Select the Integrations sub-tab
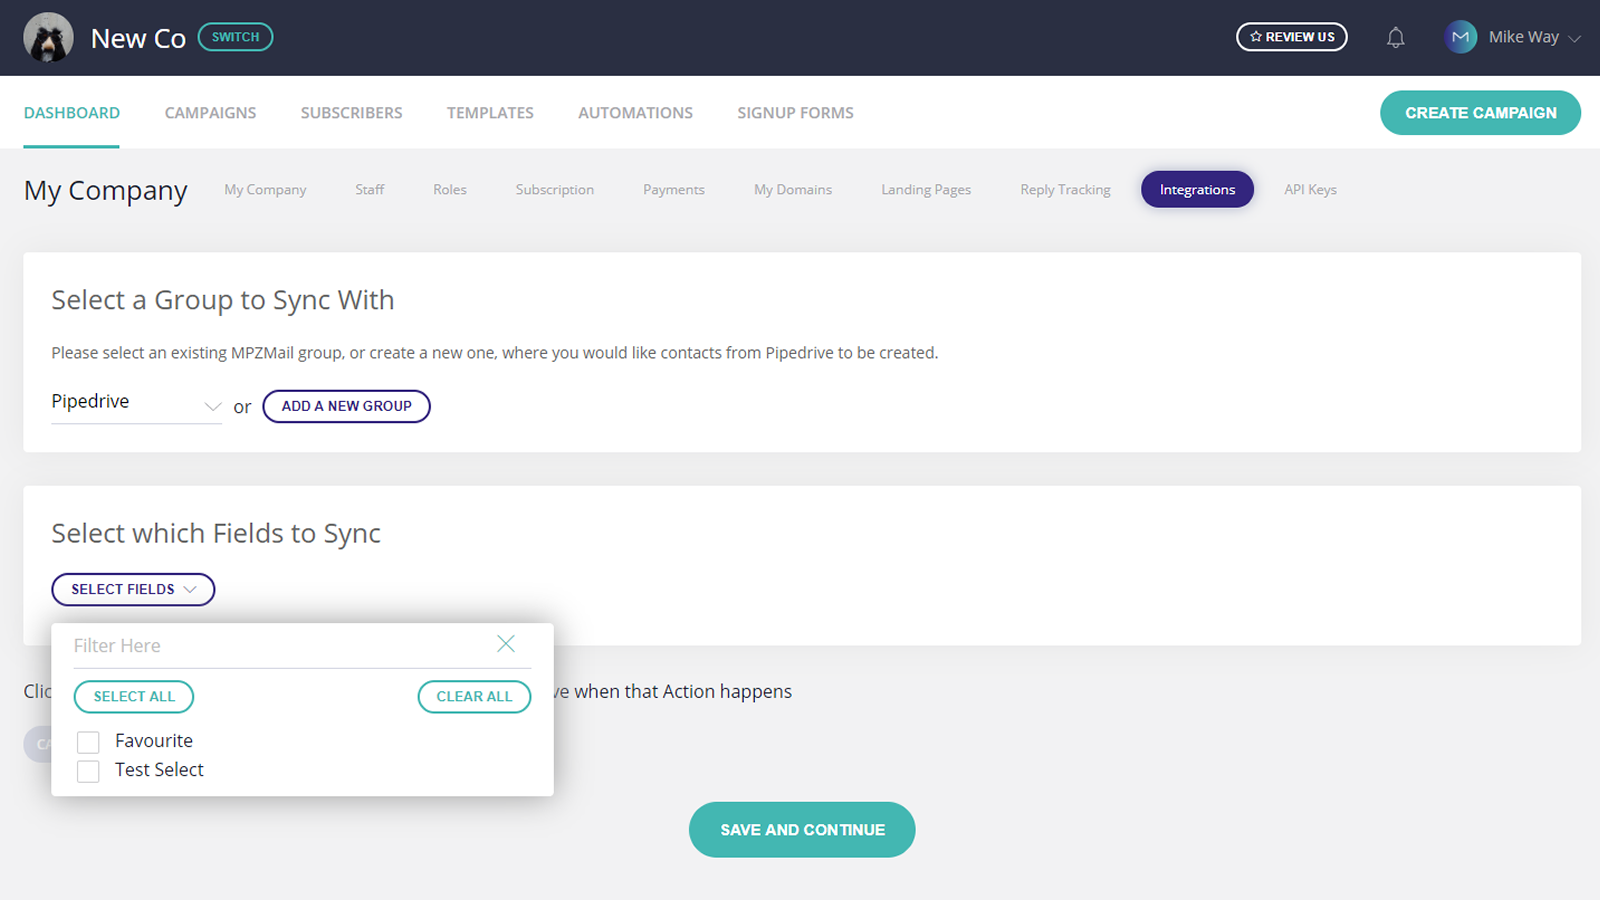 coord(1197,189)
